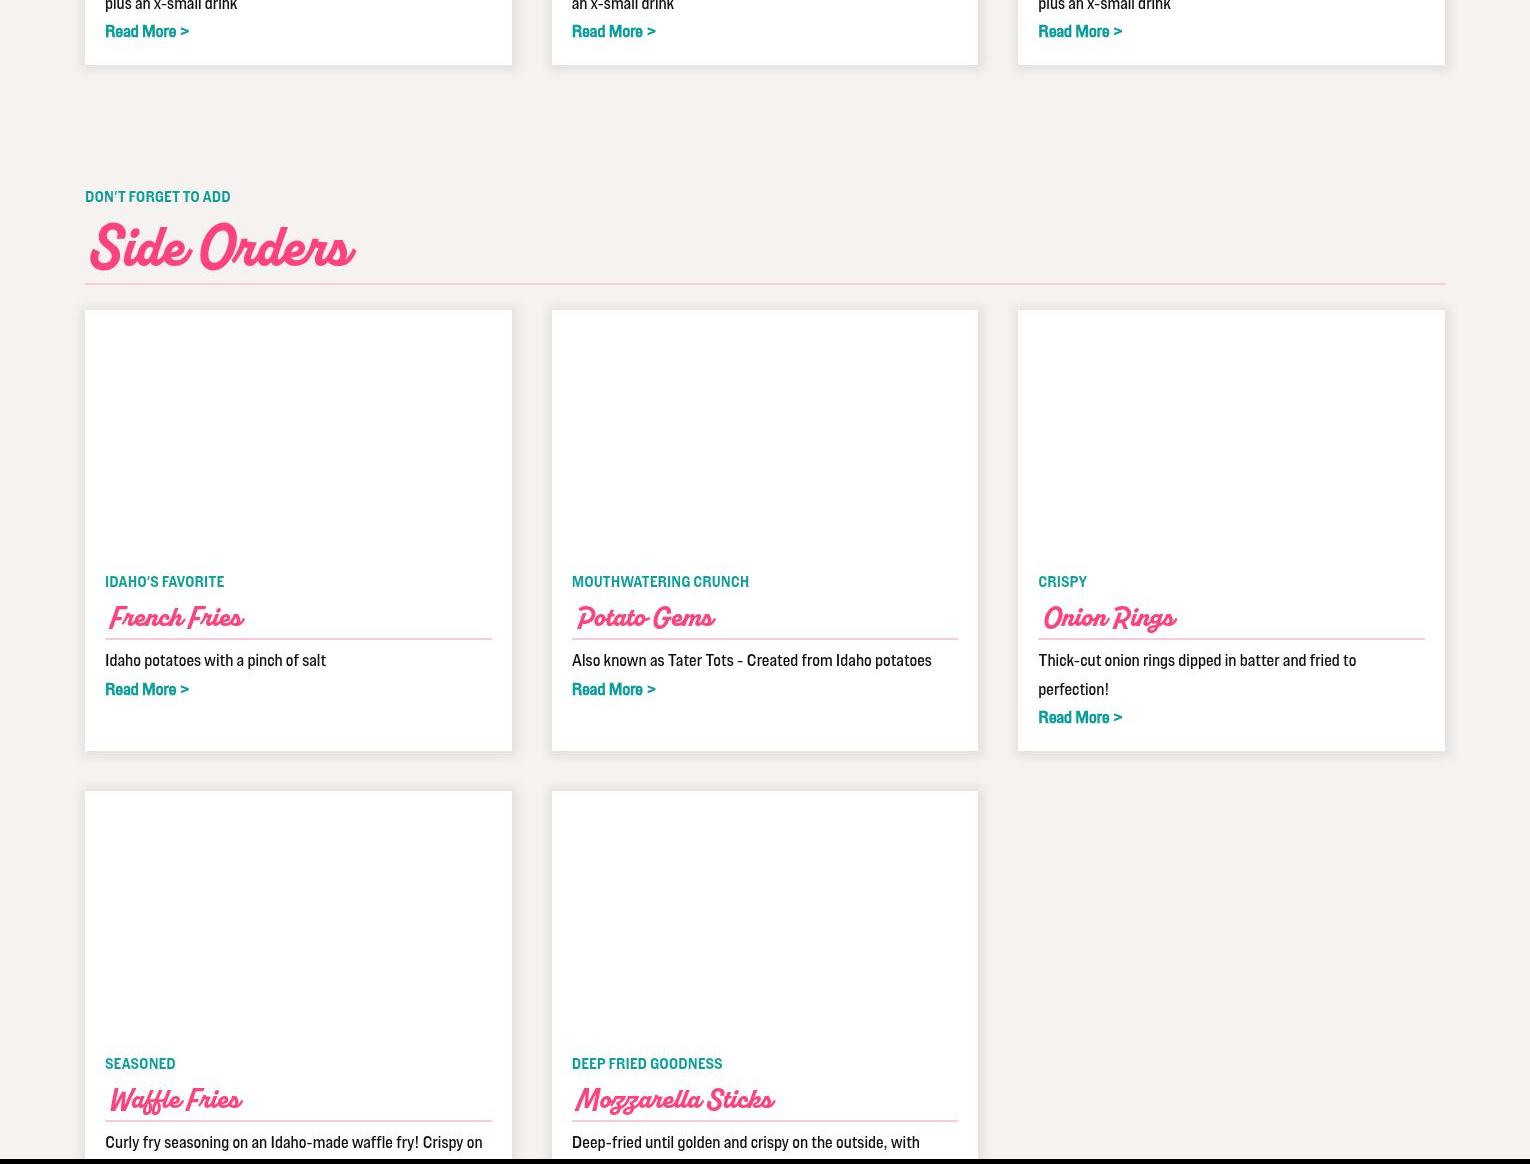Screen dimensions: 1530x1164
Task: Click the Side Orders section heading
Action: point(221,249)
